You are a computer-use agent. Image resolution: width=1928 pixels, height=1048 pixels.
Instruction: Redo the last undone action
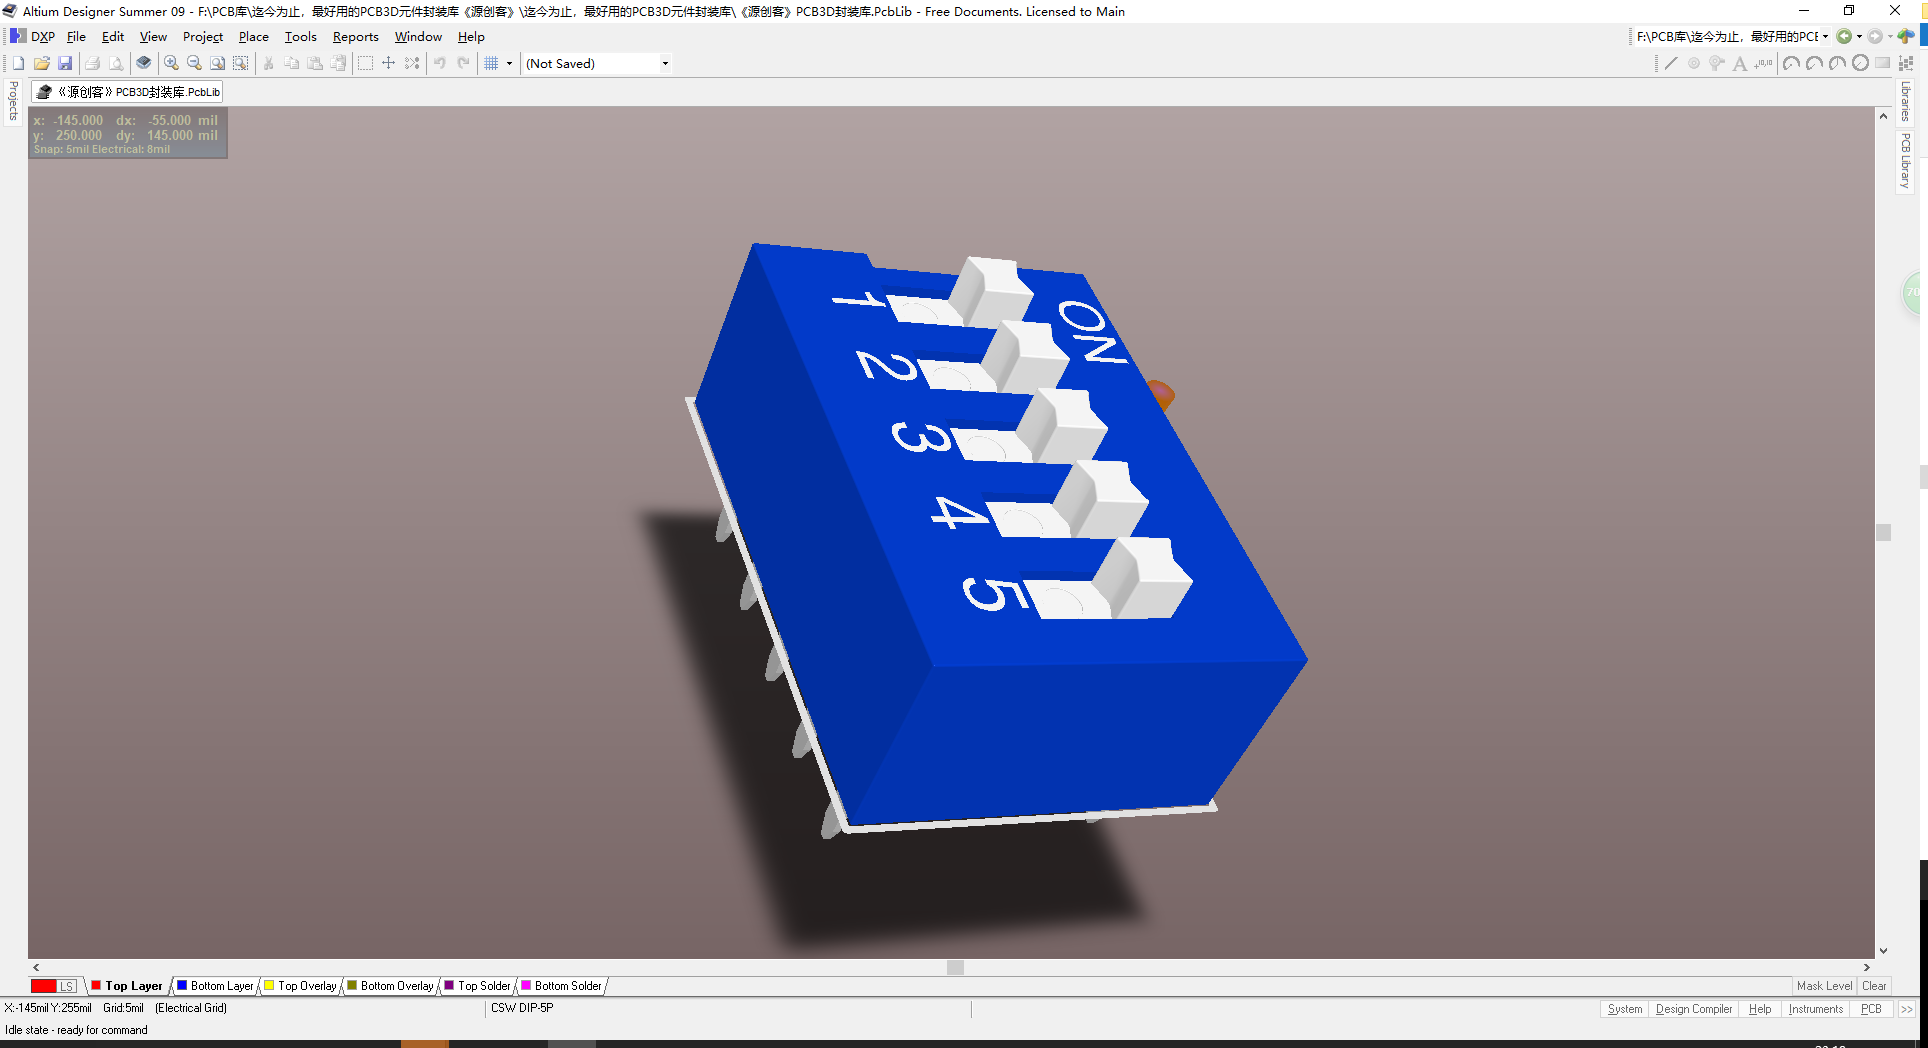(x=463, y=63)
